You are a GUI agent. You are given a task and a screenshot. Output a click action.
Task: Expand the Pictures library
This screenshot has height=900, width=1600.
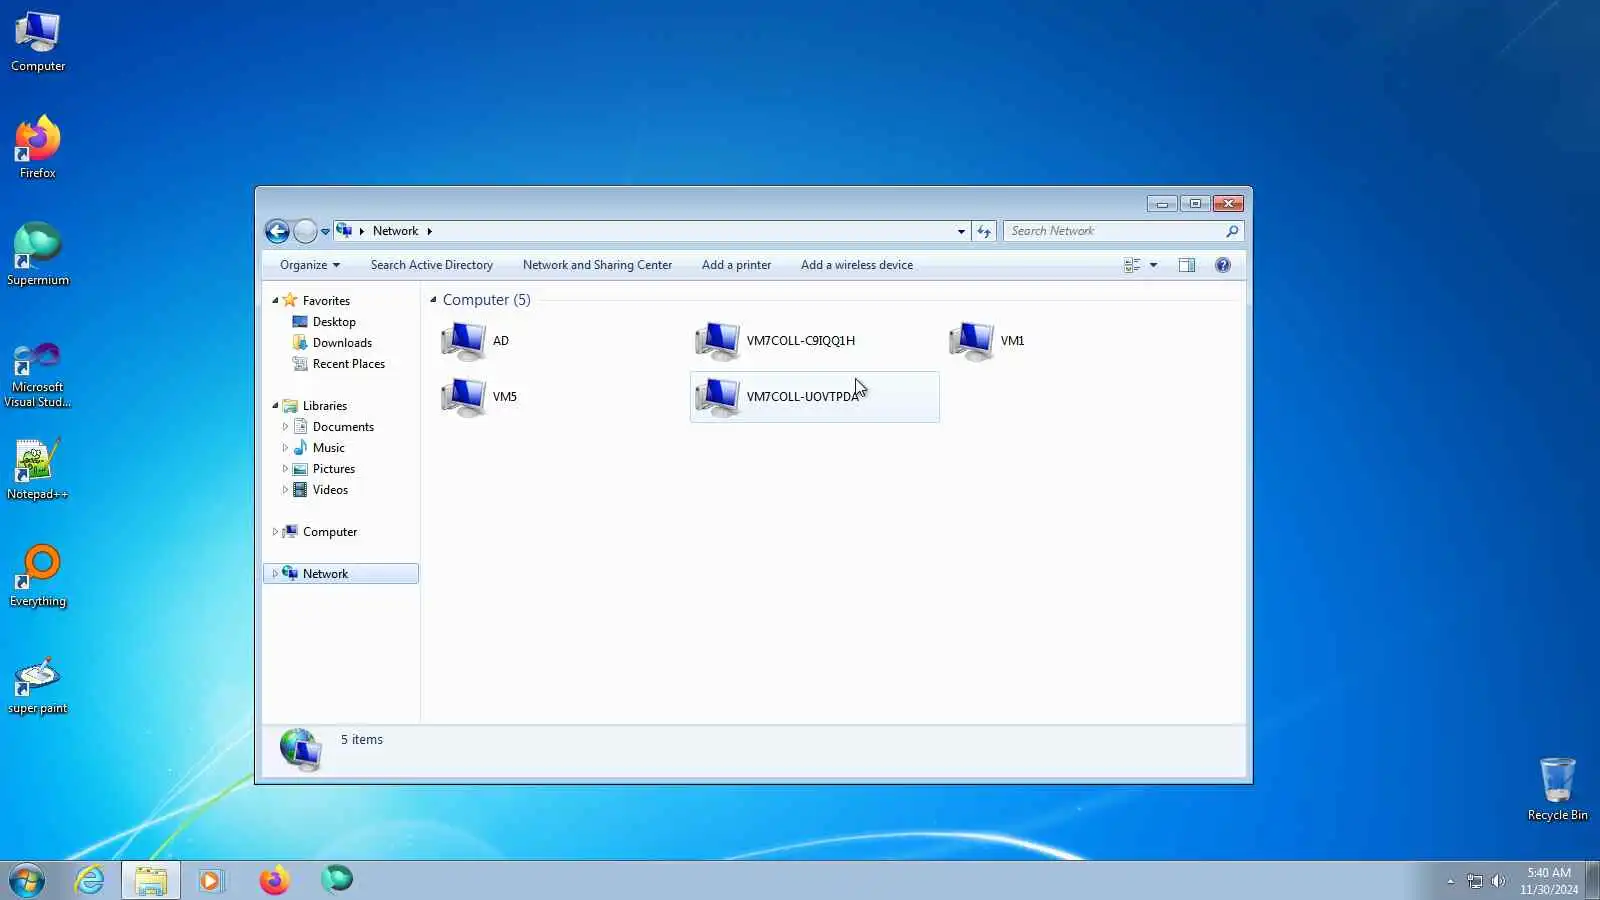[285, 469]
